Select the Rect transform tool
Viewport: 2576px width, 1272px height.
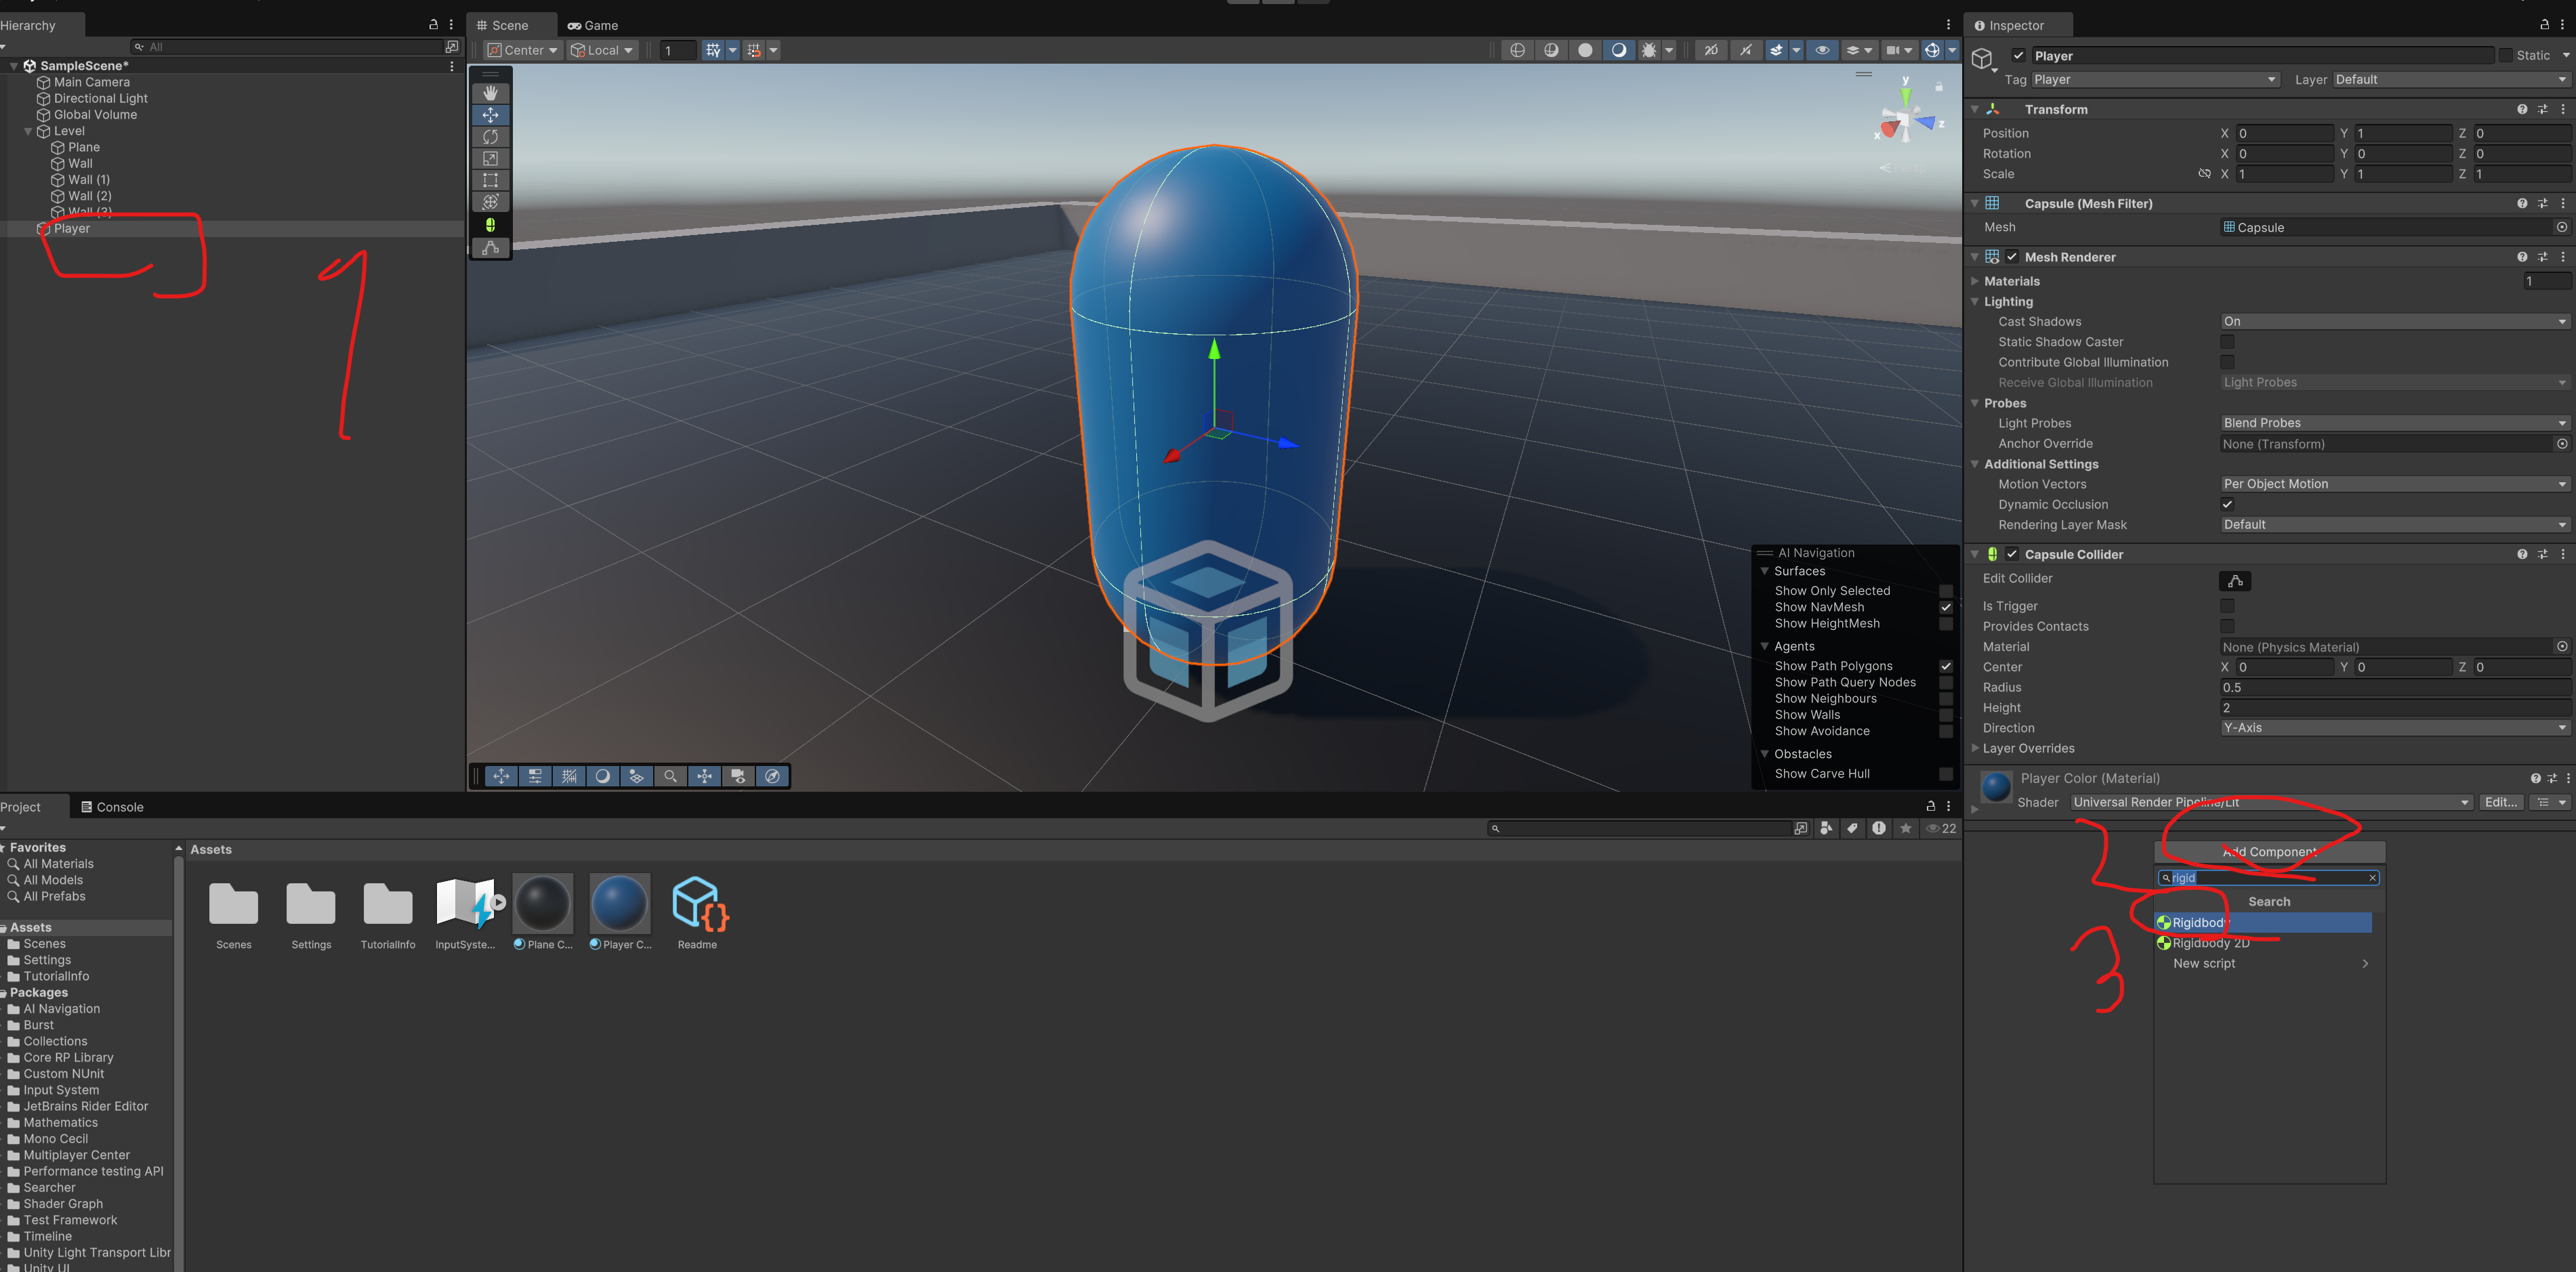(x=490, y=181)
